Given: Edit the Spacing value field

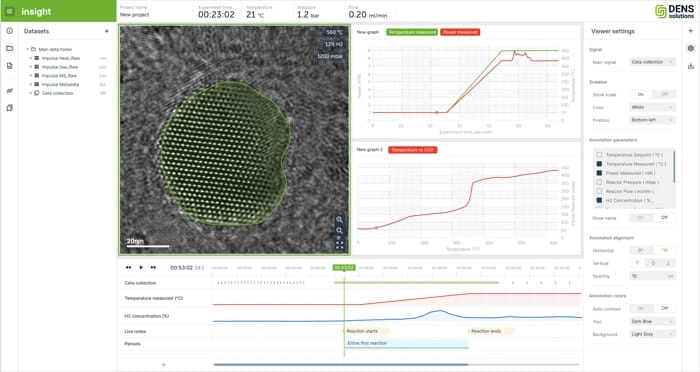Looking at the screenshot, I should tap(653, 276).
